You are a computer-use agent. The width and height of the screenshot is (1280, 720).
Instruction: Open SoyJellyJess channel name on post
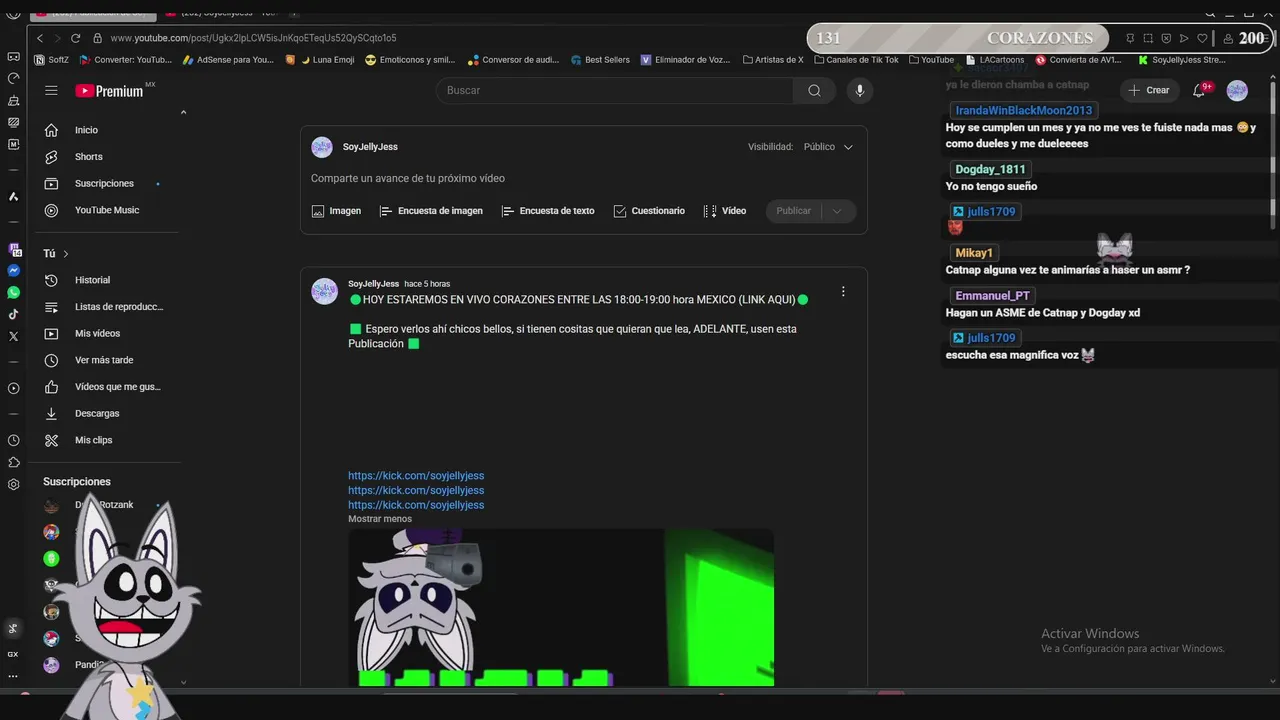373,284
